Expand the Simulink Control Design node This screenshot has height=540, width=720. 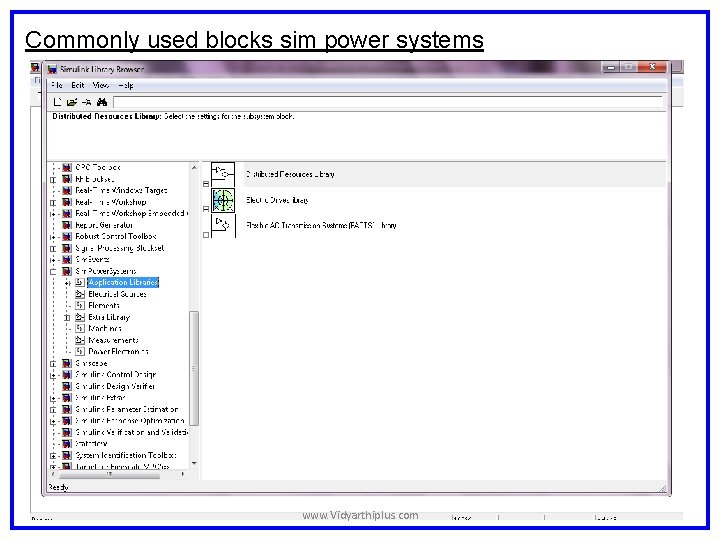[53, 375]
